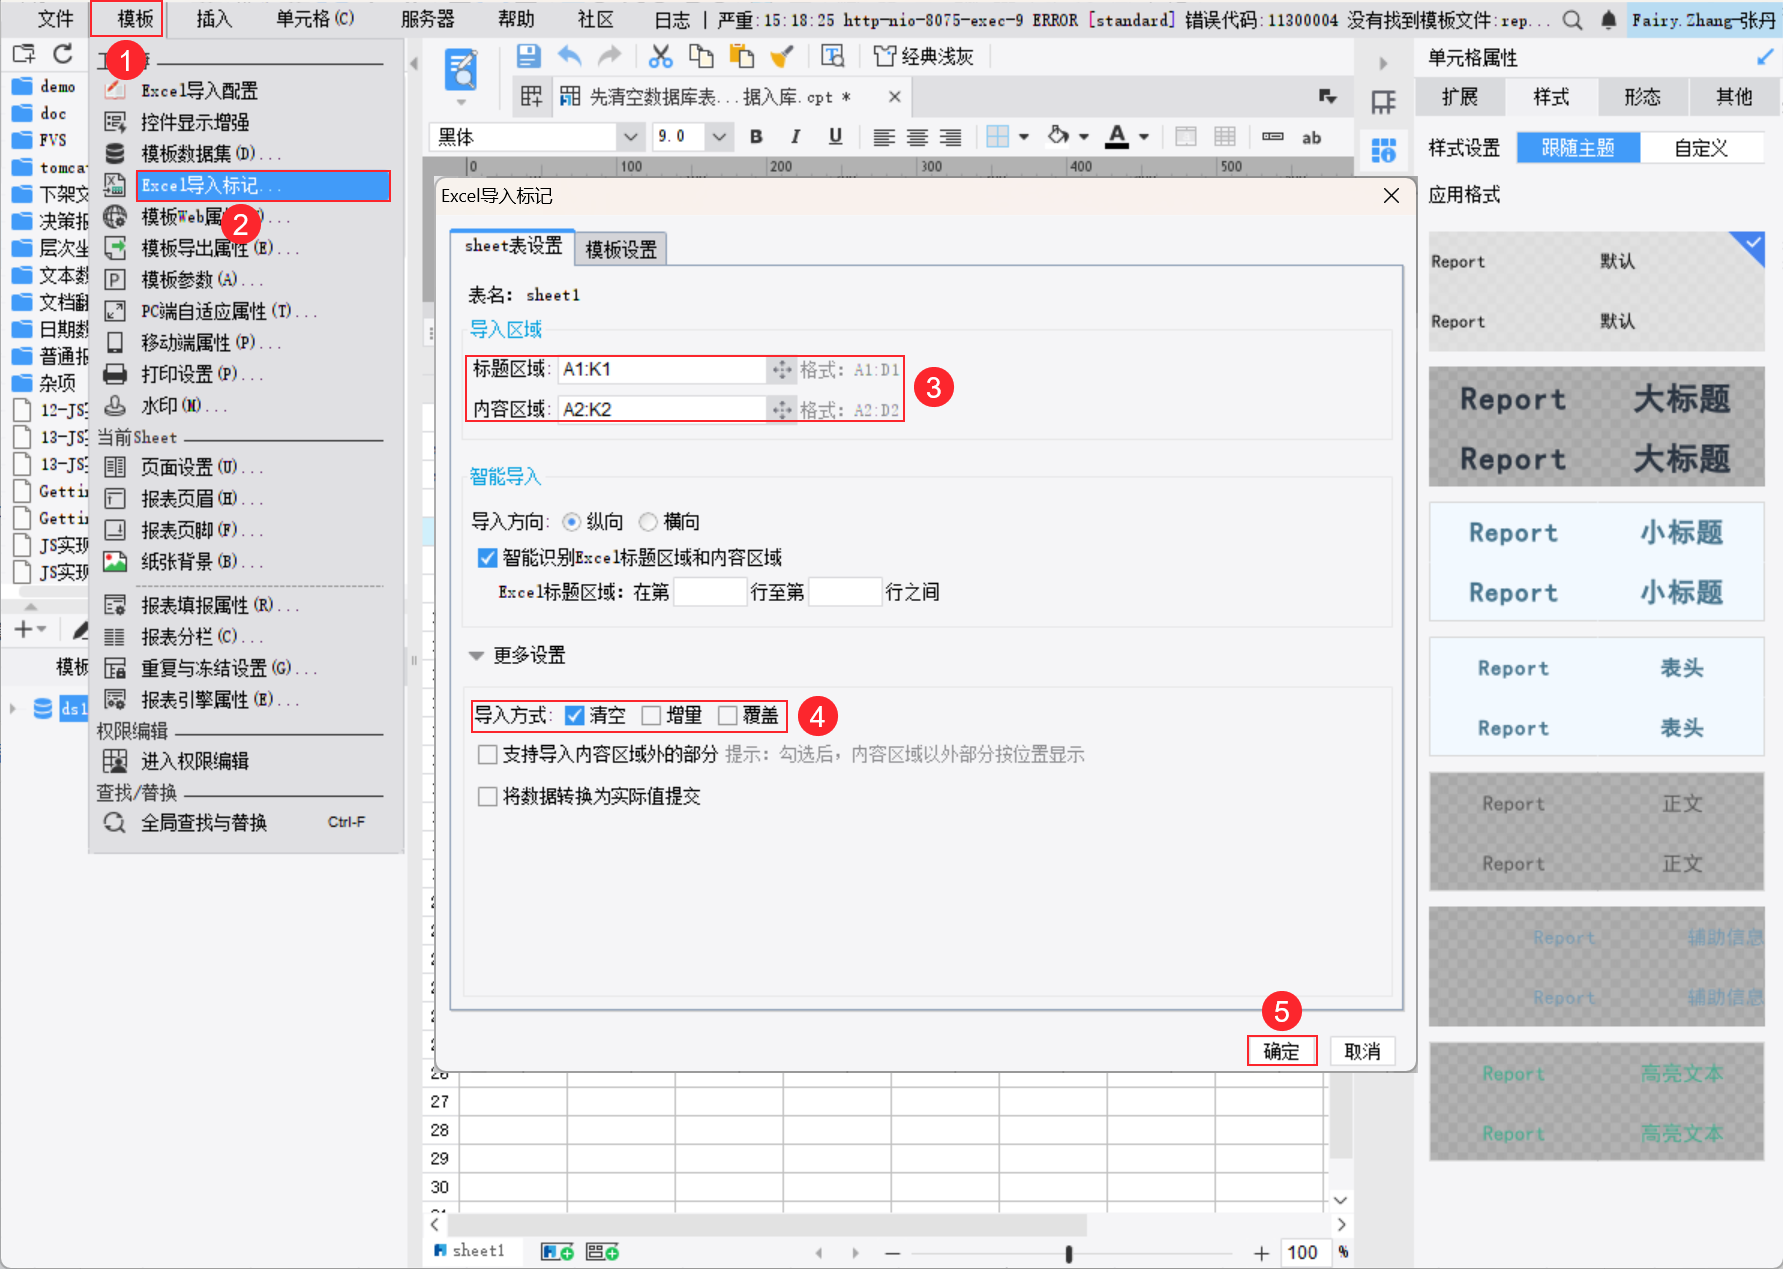Undo the last action
The width and height of the screenshot is (1783, 1269).
[569, 57]
